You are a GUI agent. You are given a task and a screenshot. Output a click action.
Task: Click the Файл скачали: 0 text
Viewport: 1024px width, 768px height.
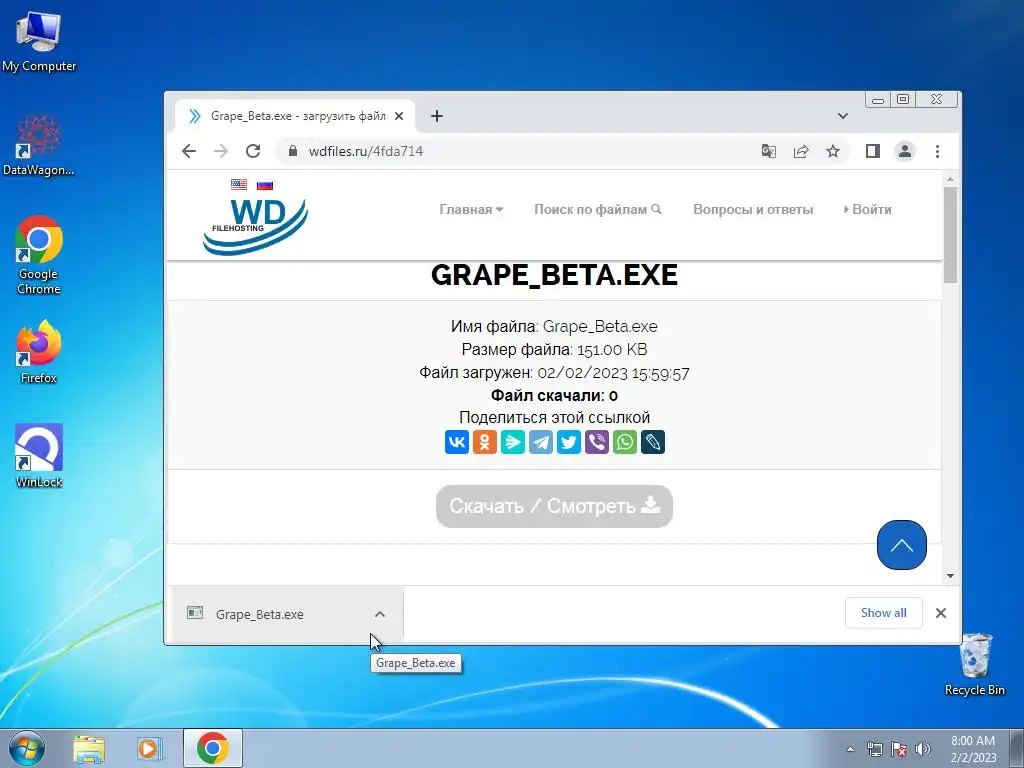pyautogui.click(x=554, y=396)
